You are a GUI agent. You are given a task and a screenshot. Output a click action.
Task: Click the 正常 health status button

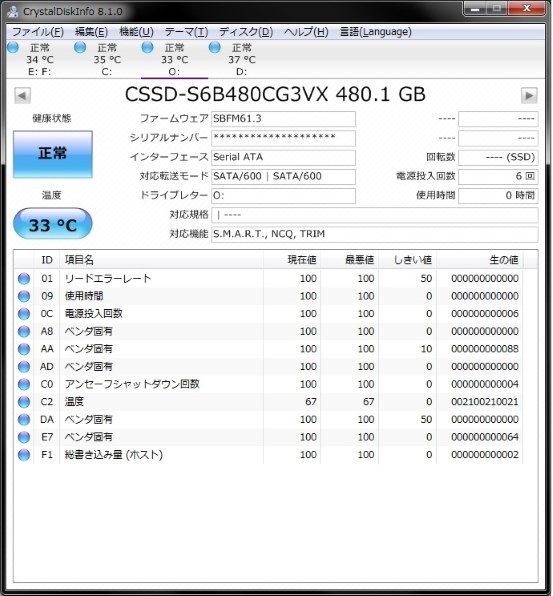click(x=53, y=154)
